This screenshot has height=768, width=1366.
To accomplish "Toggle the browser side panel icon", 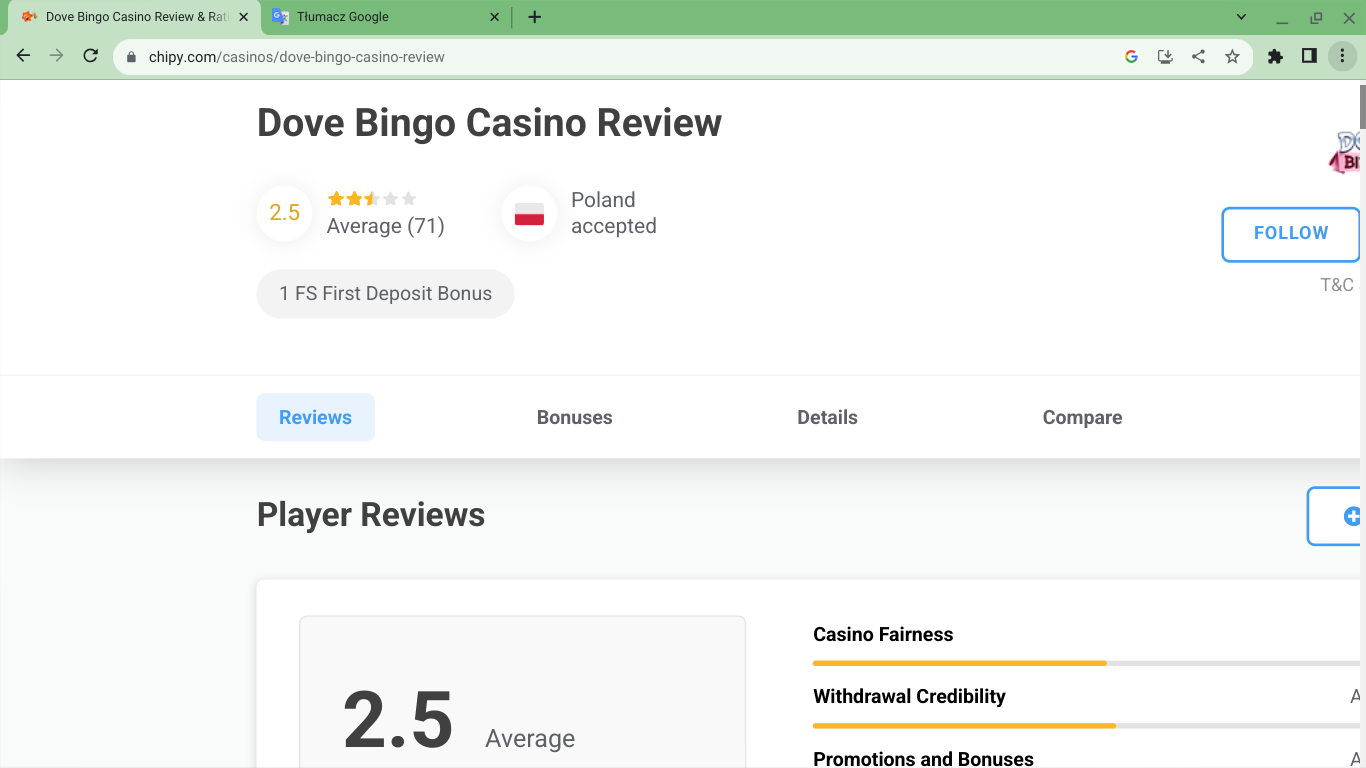I will point(1309,57).
